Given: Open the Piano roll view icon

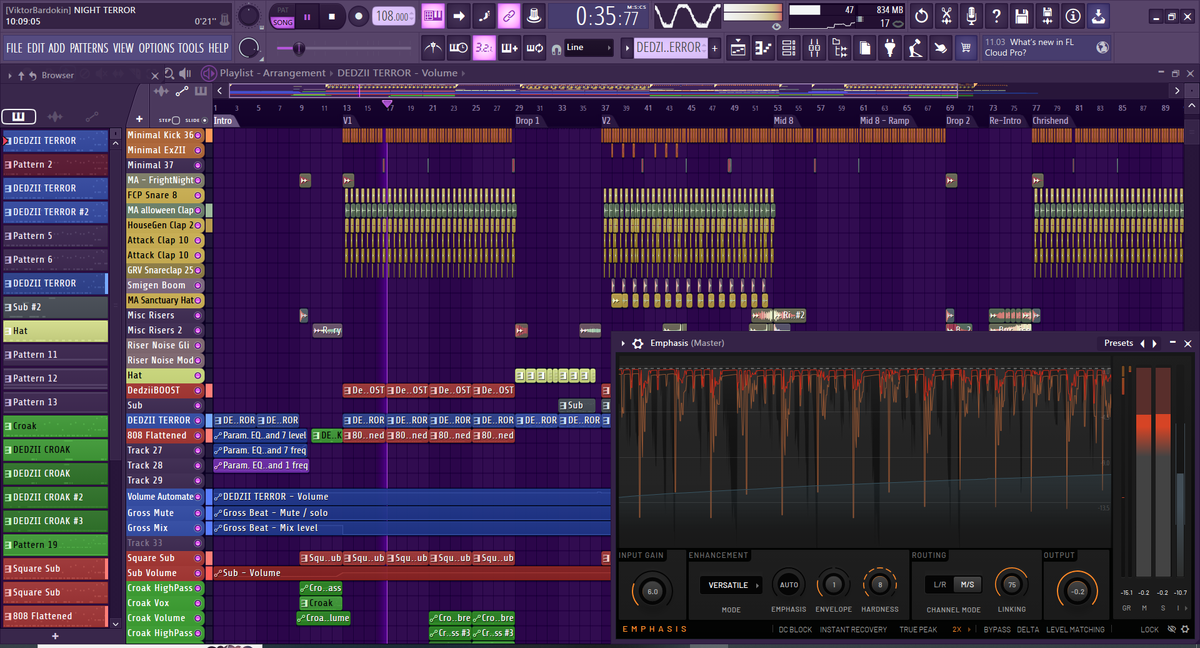Looking at the screenshot, I should [763, 47].
